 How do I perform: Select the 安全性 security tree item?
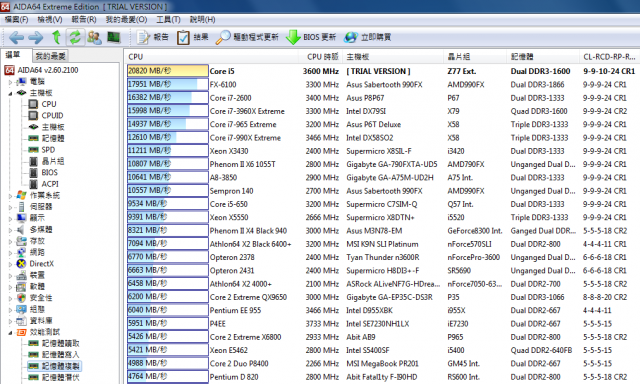(40, 298)
